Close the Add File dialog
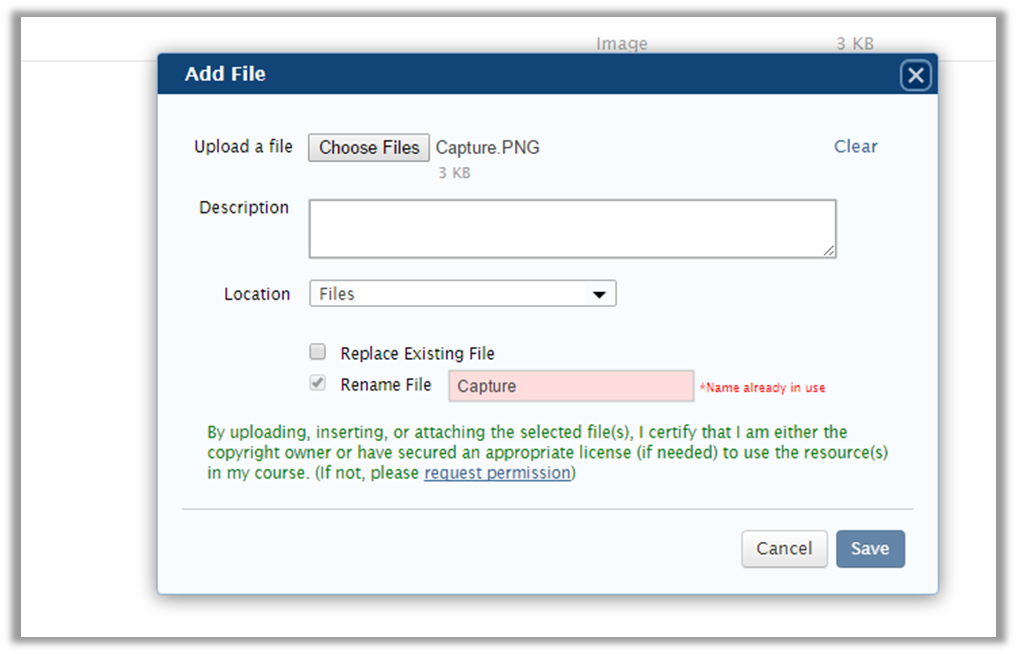The height and width of the screenshot is (654, 1017). [x=915, y=74]
